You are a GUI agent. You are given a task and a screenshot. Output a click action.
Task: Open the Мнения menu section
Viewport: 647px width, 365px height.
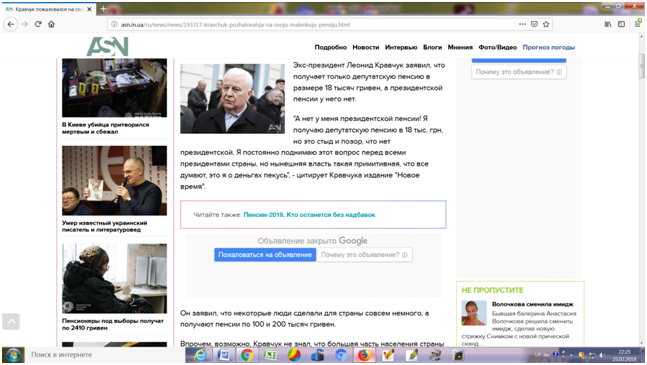(x=460, y=47)
